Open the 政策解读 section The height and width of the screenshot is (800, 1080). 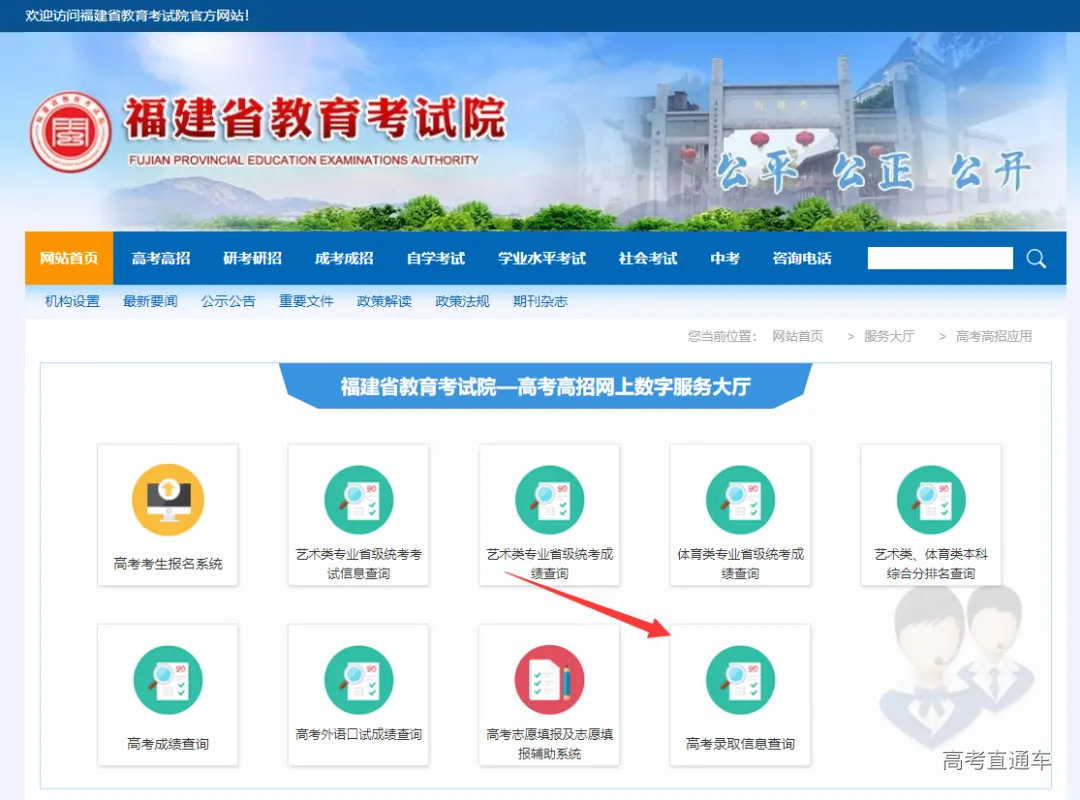pyautogui.click(x=384, y=301)
